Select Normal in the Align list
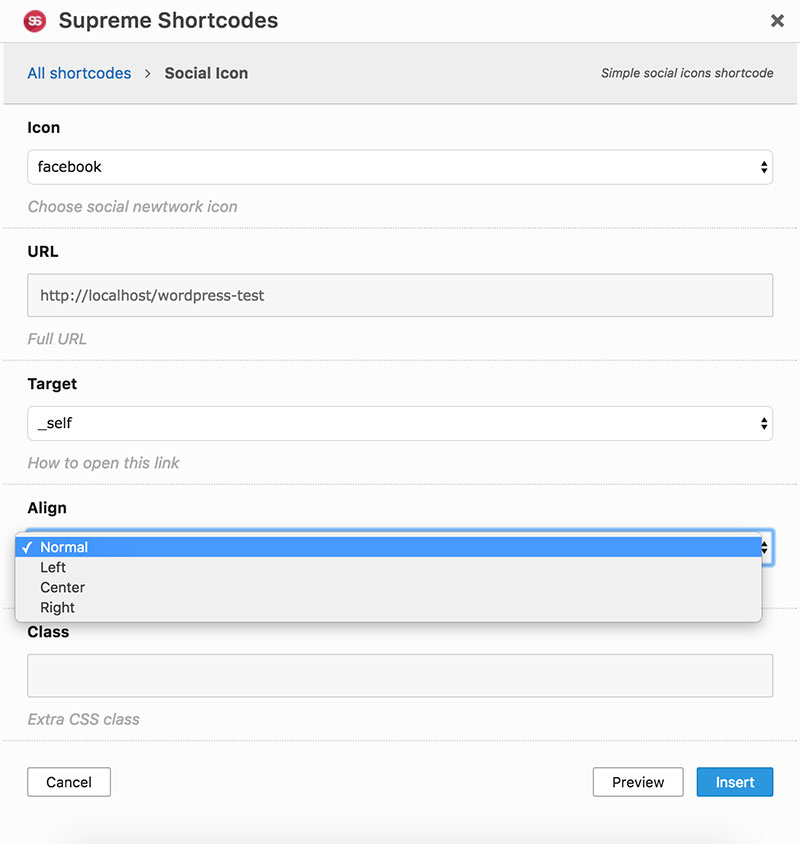800x844 pixels. tap(64, 547)
